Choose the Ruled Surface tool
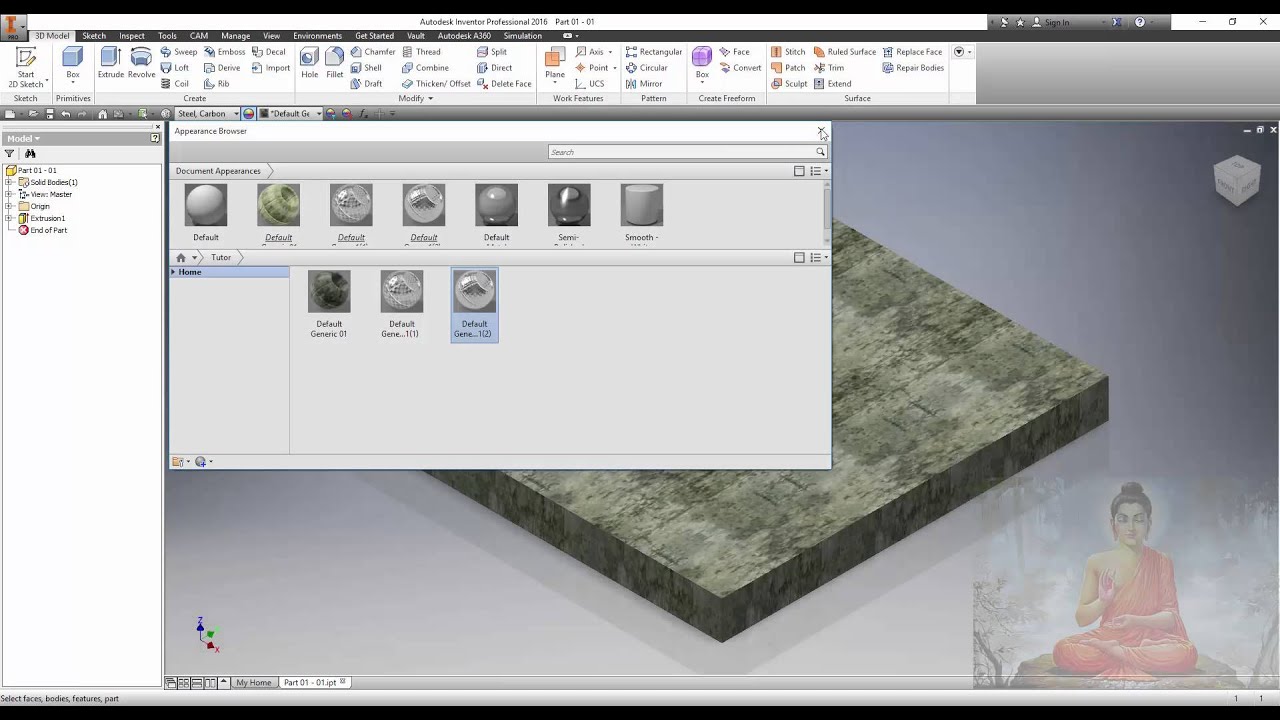 point(845,52)
